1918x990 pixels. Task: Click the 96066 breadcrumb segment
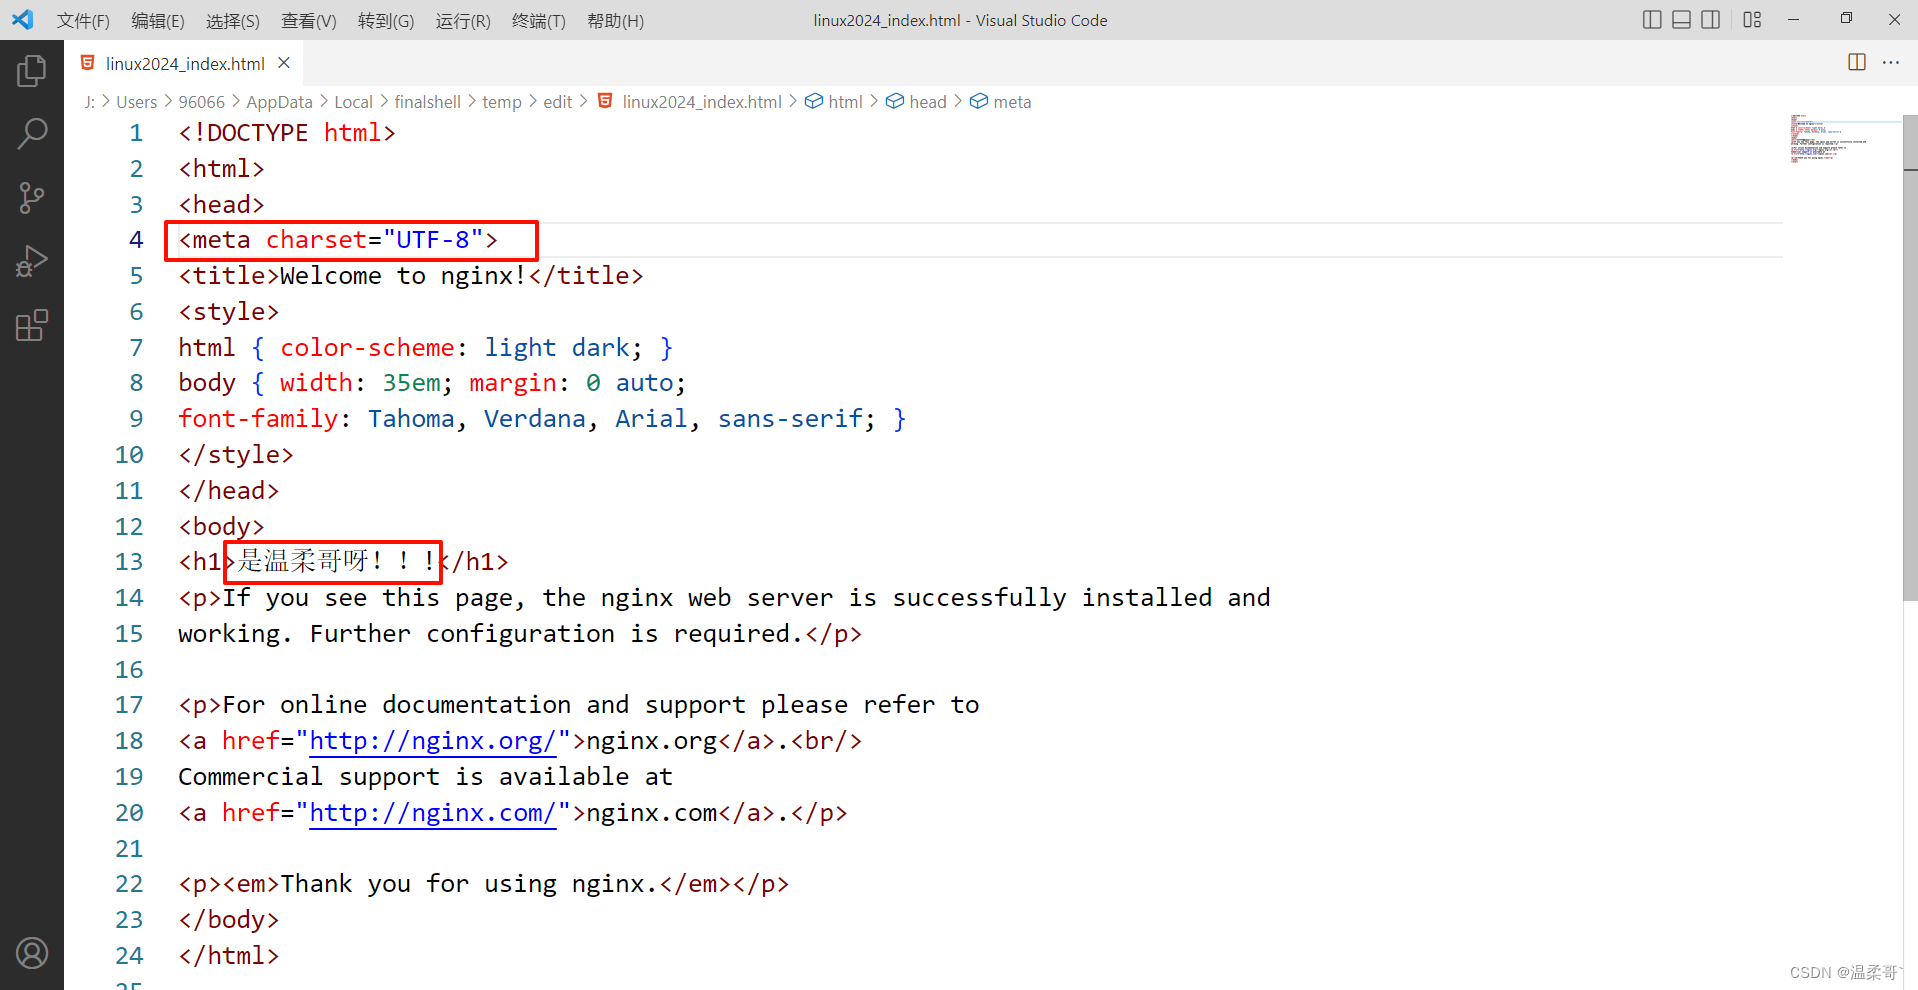point(201,102)
